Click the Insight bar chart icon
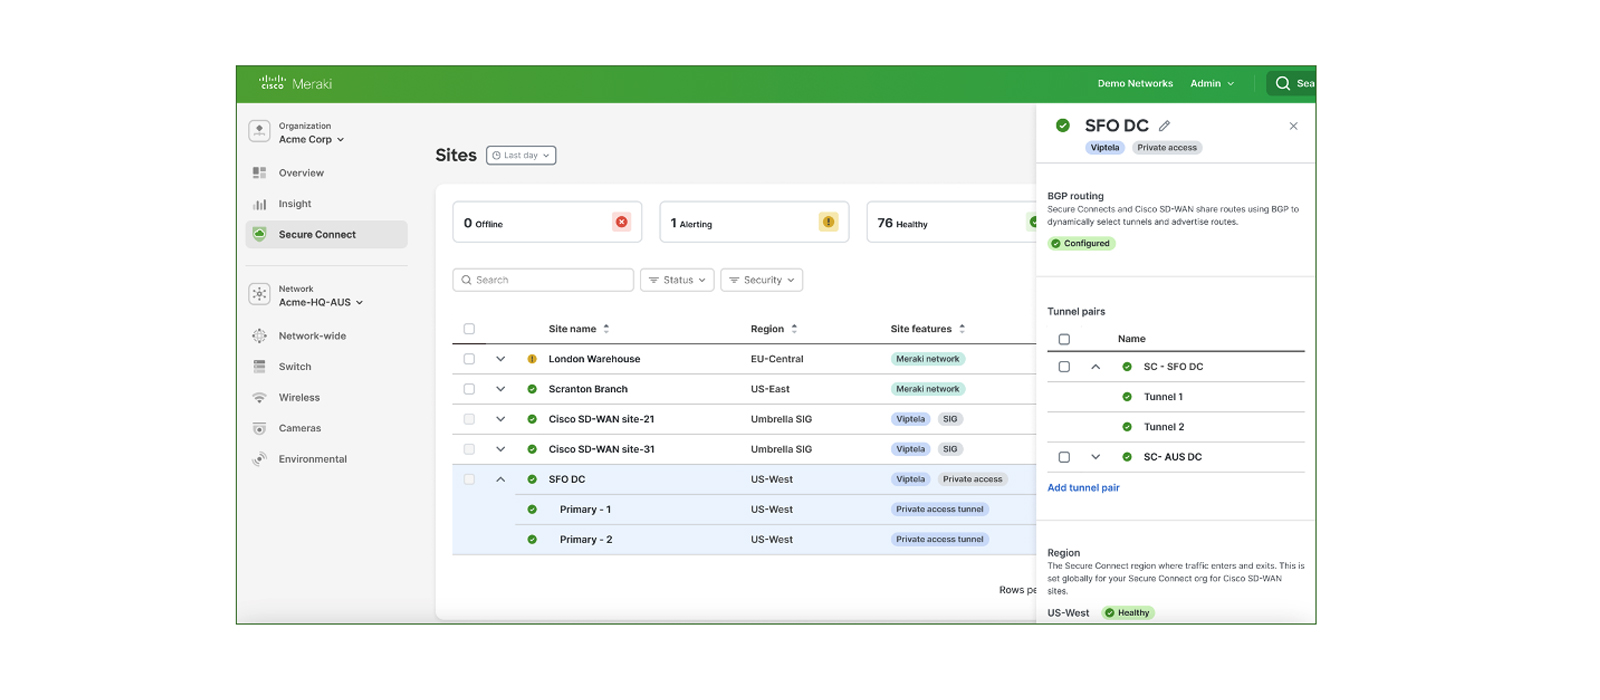 pyautogui.click(x=260, y=204)
